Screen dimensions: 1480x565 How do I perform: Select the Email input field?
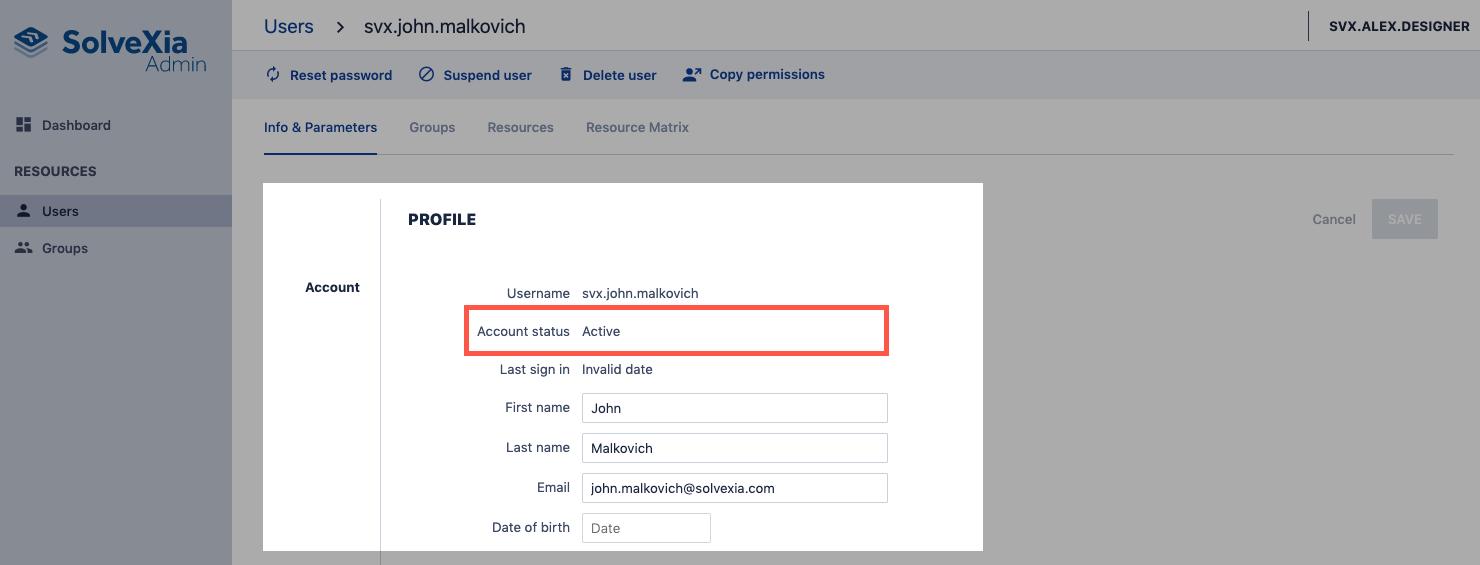point(734,488)
